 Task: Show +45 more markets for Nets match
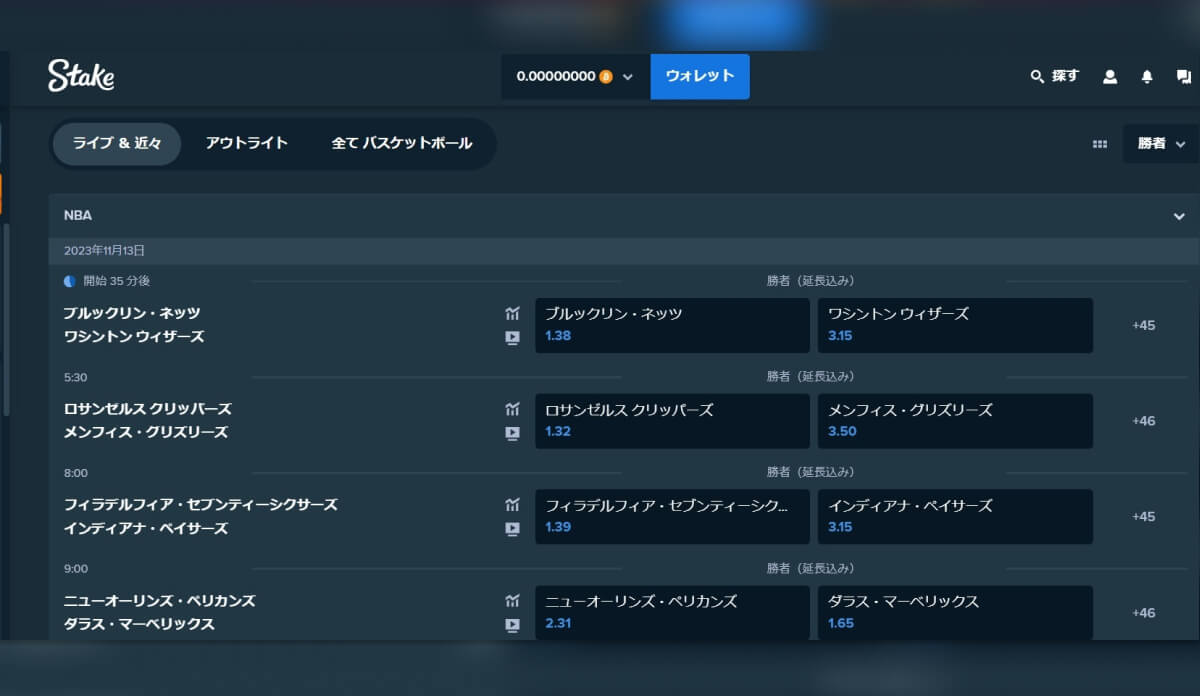click(1143, 325)
